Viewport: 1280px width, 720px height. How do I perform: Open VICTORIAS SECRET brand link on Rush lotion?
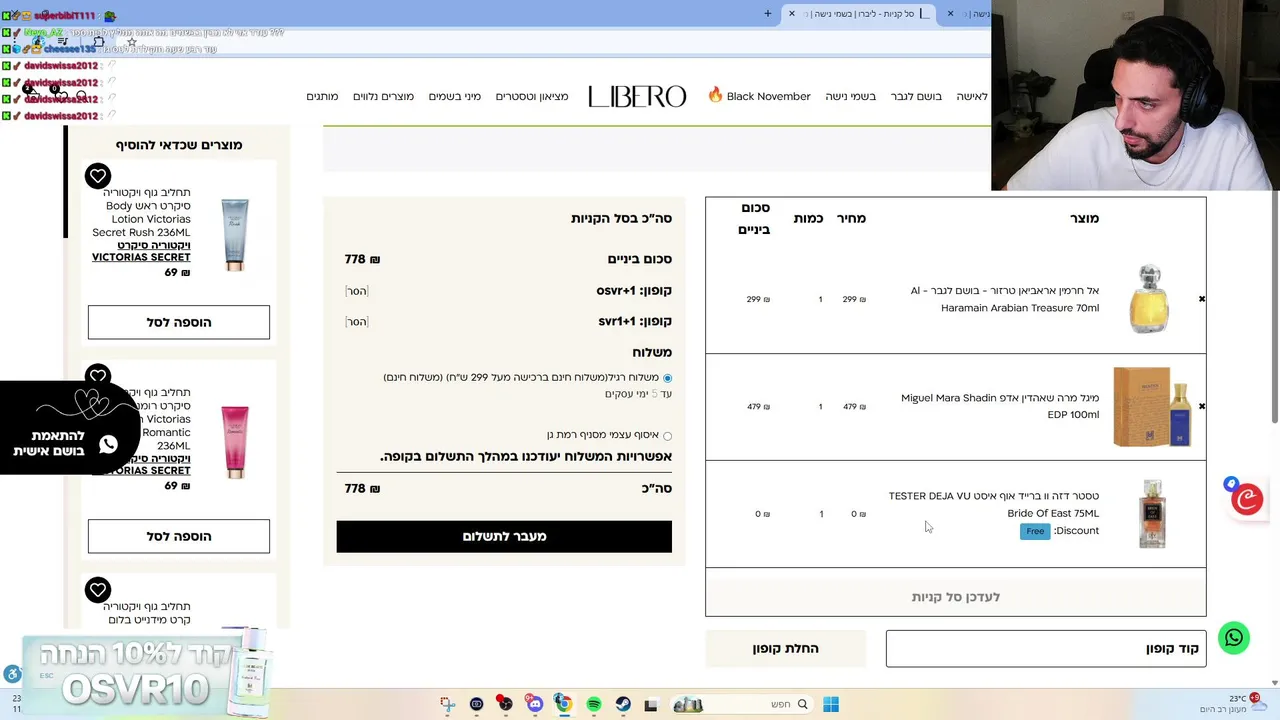tap(141, 251)
